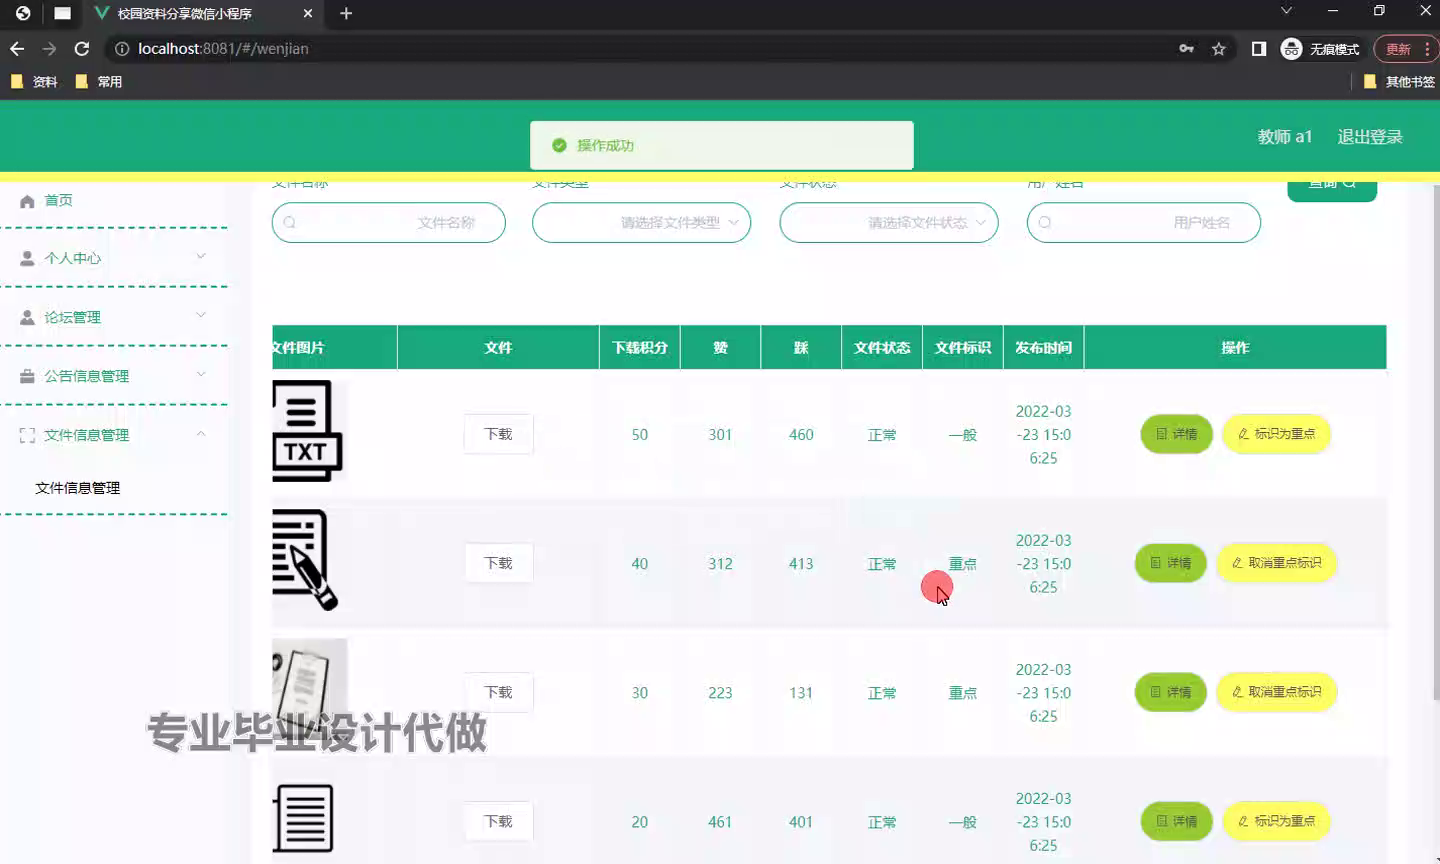This screenshot has width=1440, height=864.
Task: Click the 文件标识 column header
Action: tap(963, 347)
